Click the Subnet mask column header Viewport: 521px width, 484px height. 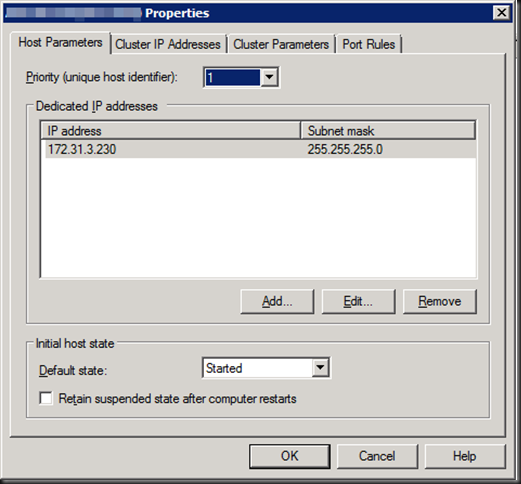point(388,131)
